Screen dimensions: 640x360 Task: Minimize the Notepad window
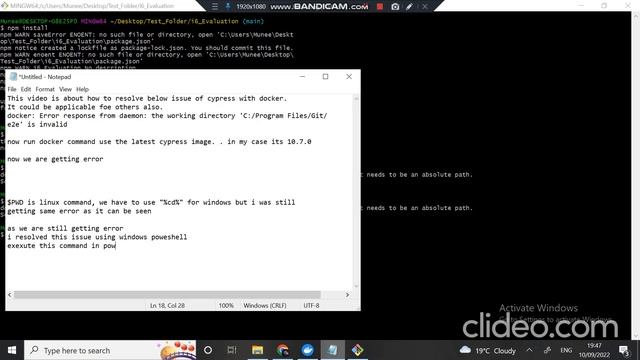[x=302, y=77]
